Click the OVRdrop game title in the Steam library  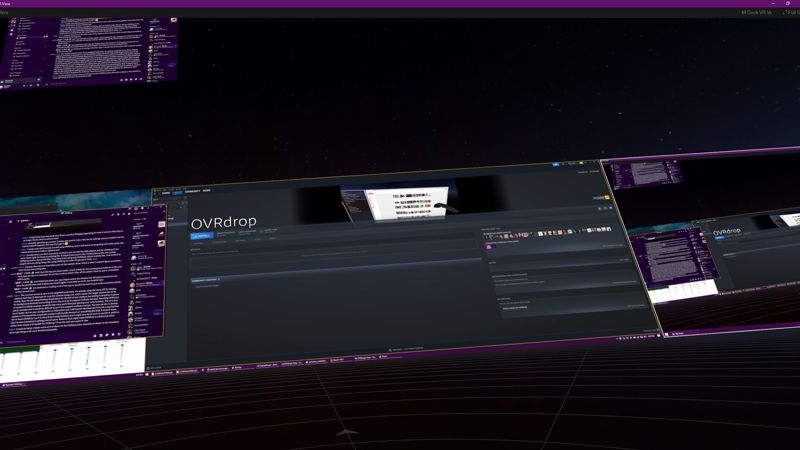(223, 222)
